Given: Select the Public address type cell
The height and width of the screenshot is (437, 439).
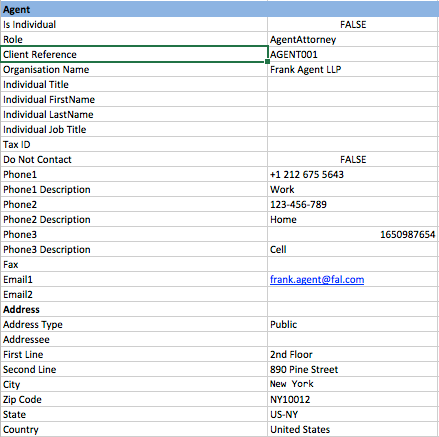Looking at the screenshot, I should coord(353,324).
